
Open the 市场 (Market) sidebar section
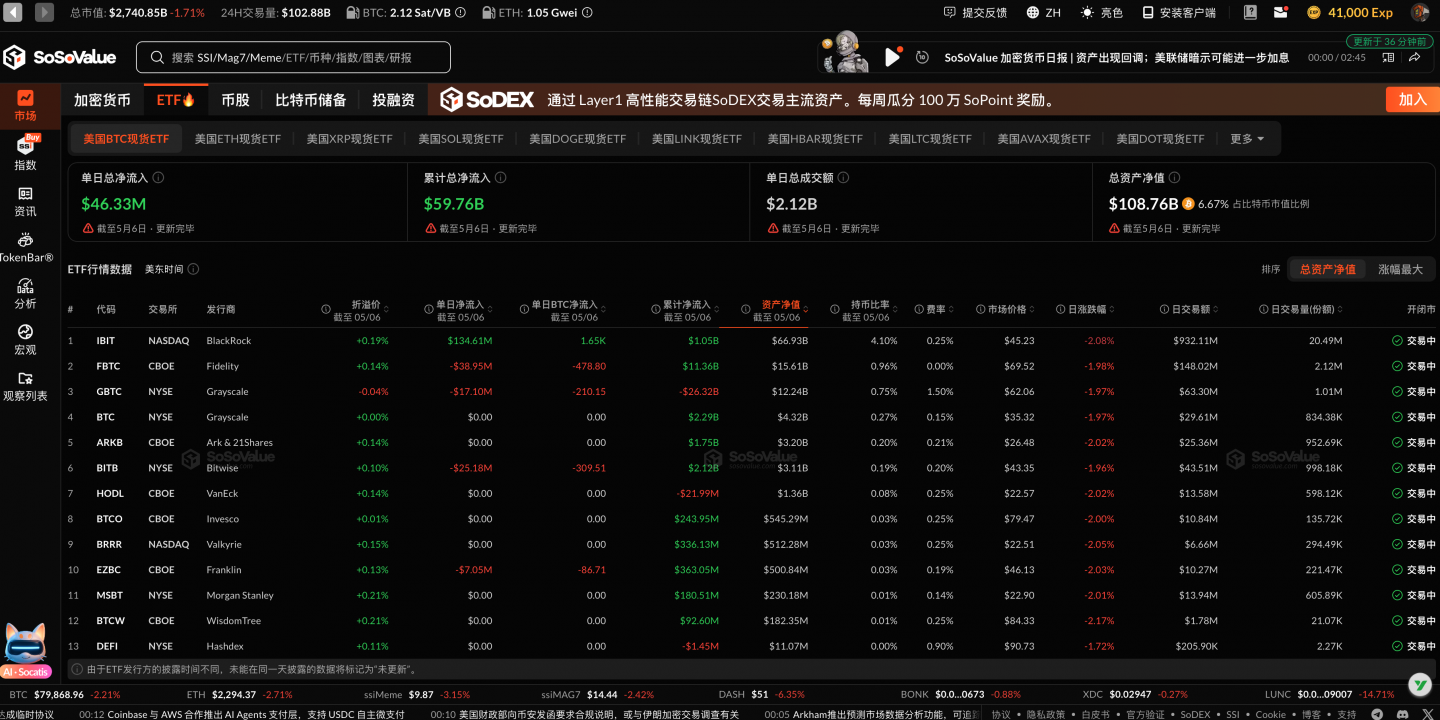pyautogui.click(x=25, y=106)
